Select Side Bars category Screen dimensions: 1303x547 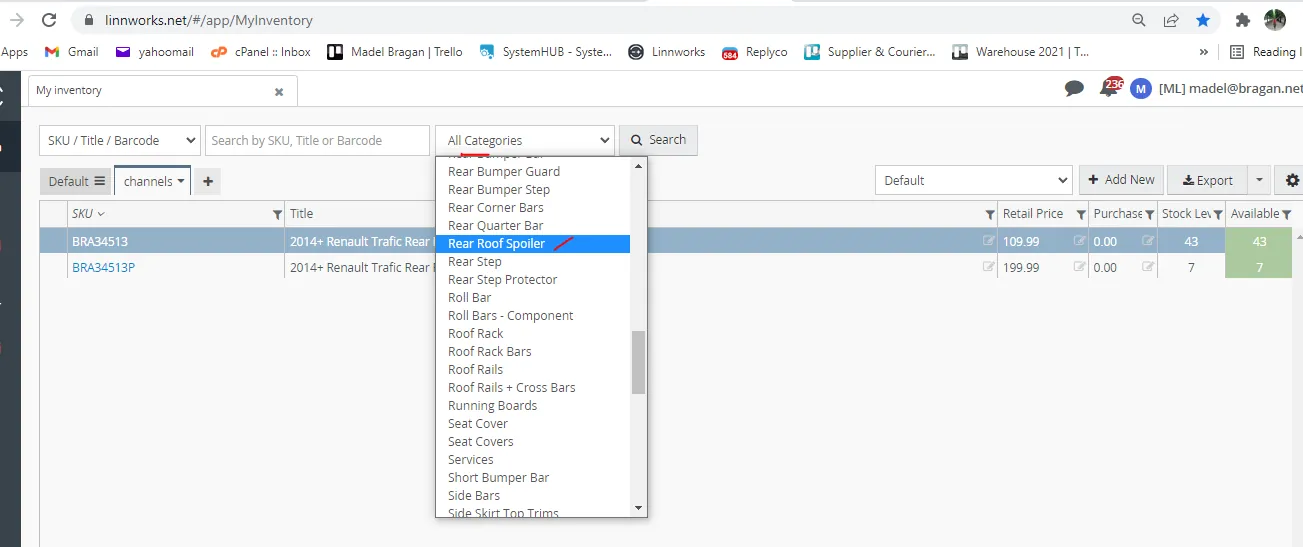[x=474, y=495]
